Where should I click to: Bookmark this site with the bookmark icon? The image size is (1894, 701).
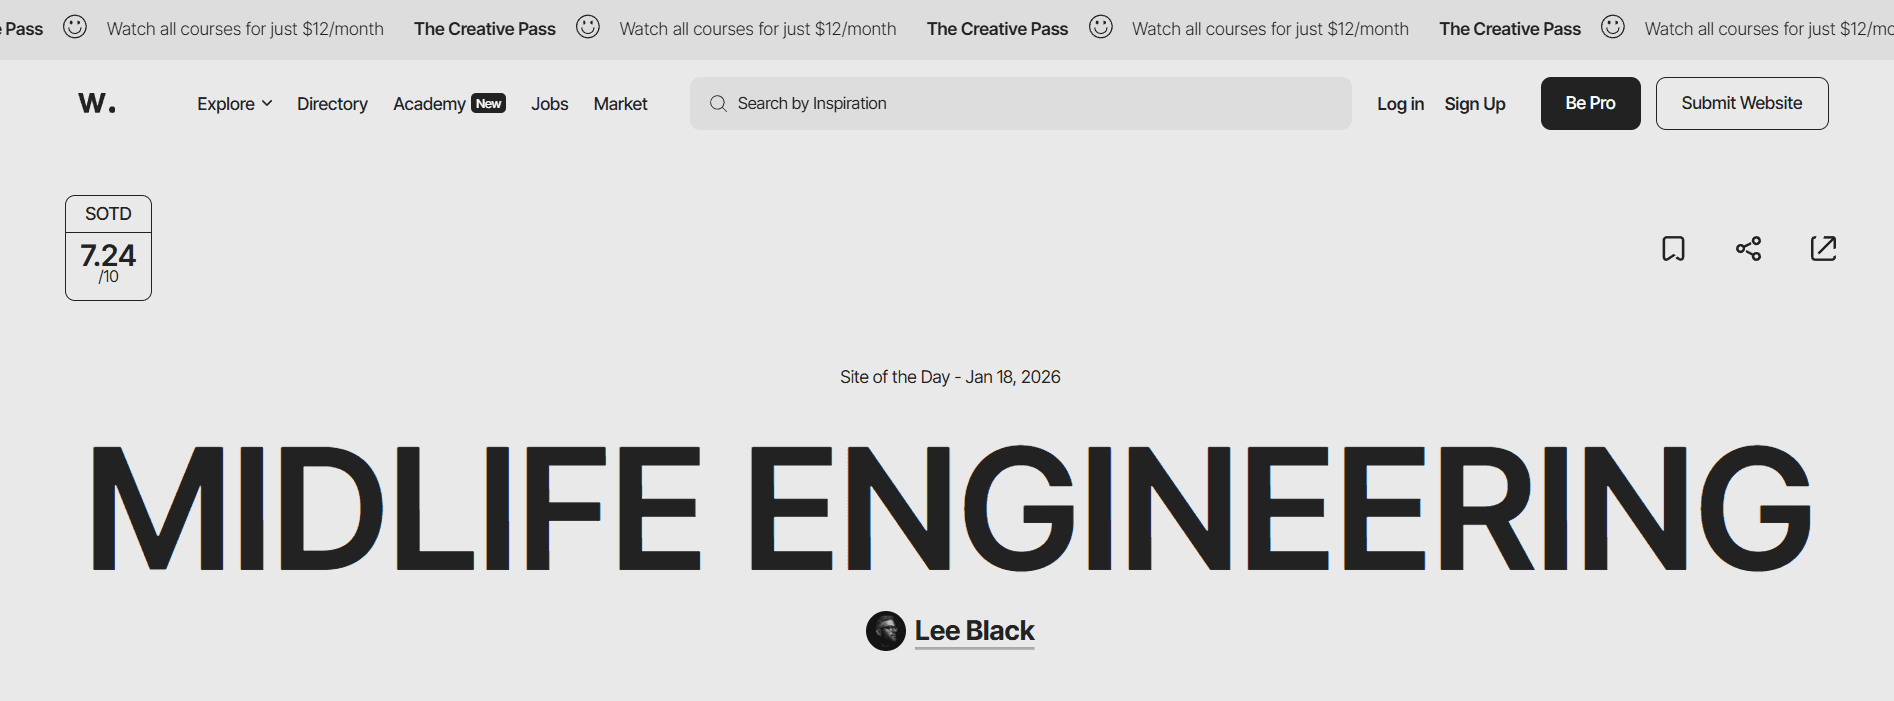click(x=1673, y=248)
